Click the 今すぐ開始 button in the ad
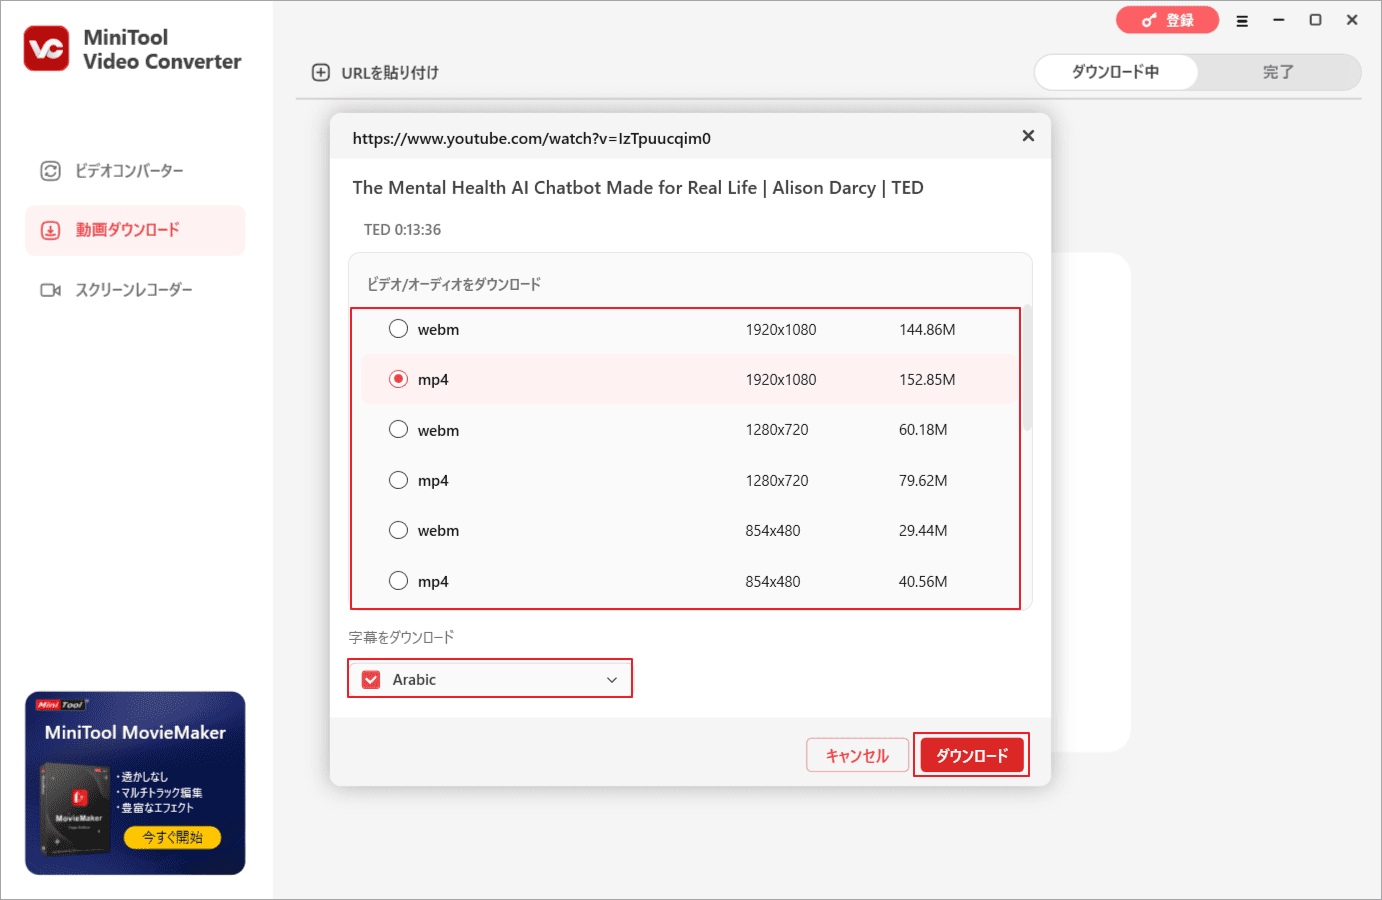The image size is (1382, 900). click(172, 837)
